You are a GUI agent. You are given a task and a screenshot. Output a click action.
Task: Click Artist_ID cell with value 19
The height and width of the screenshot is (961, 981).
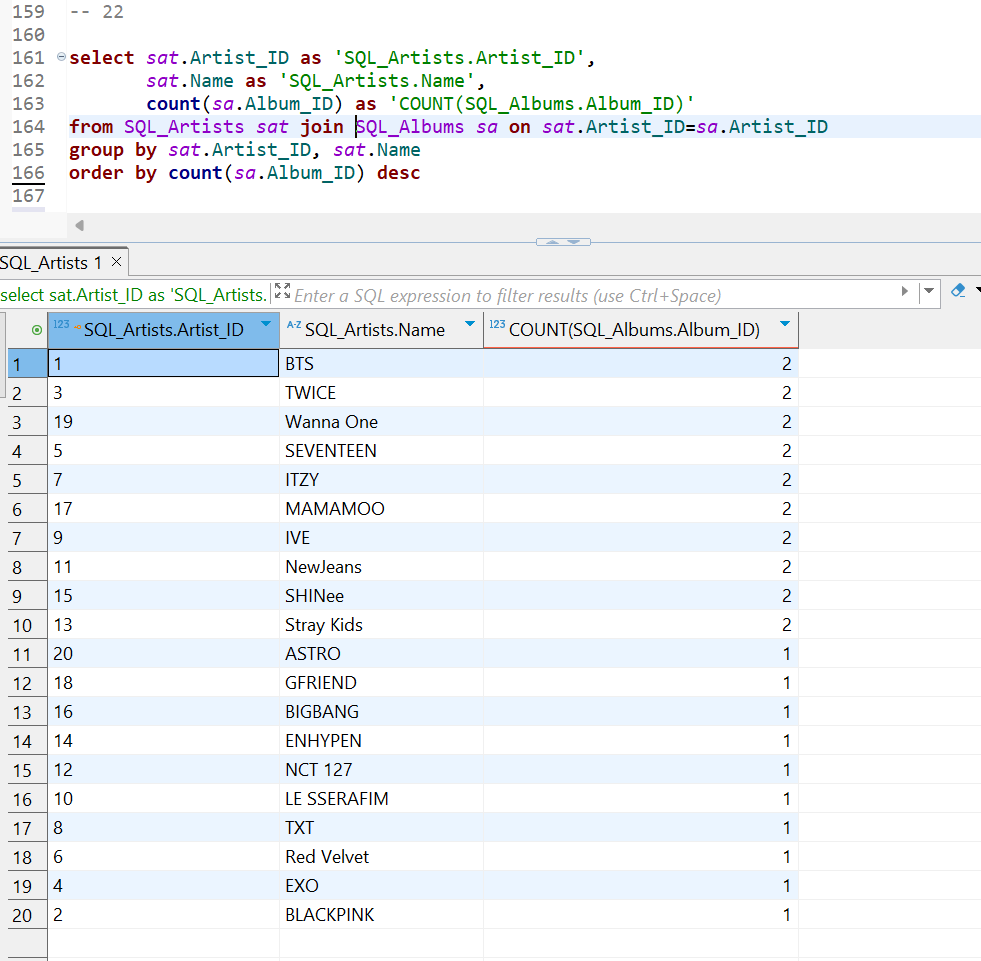coord(163,422)
